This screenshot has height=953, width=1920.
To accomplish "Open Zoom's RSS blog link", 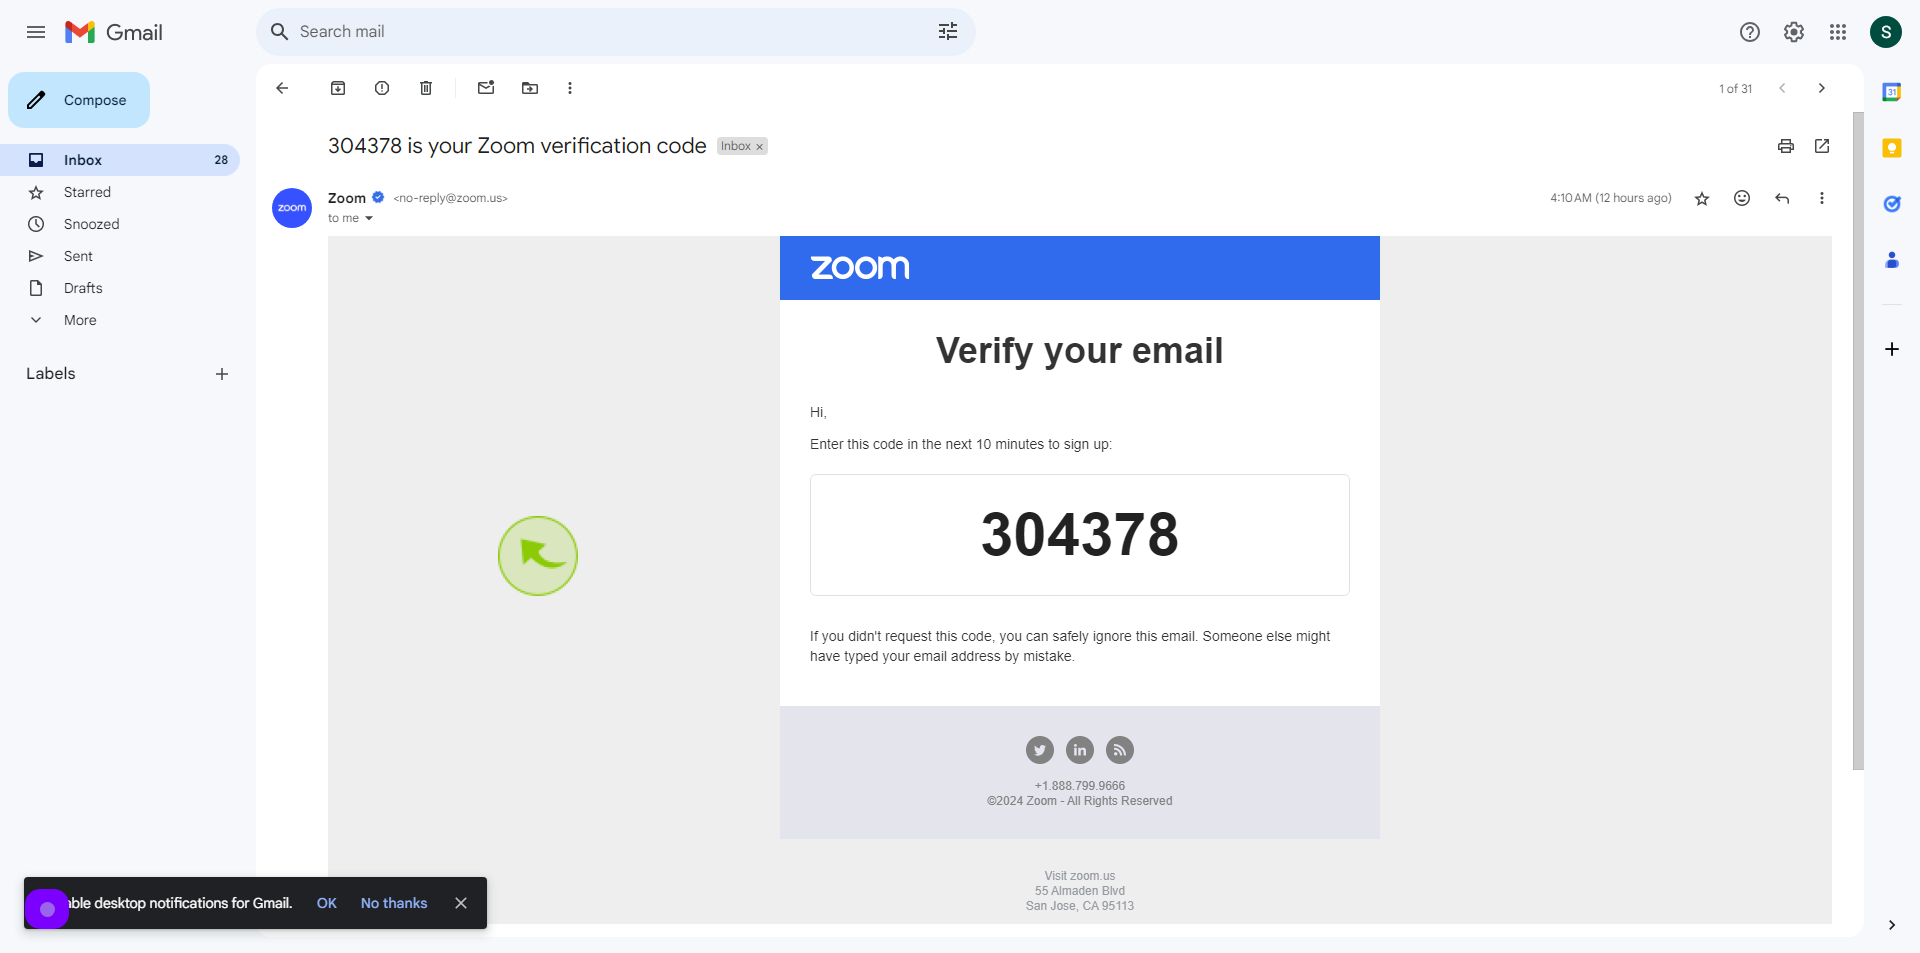I will click(x=1120, y=750).
